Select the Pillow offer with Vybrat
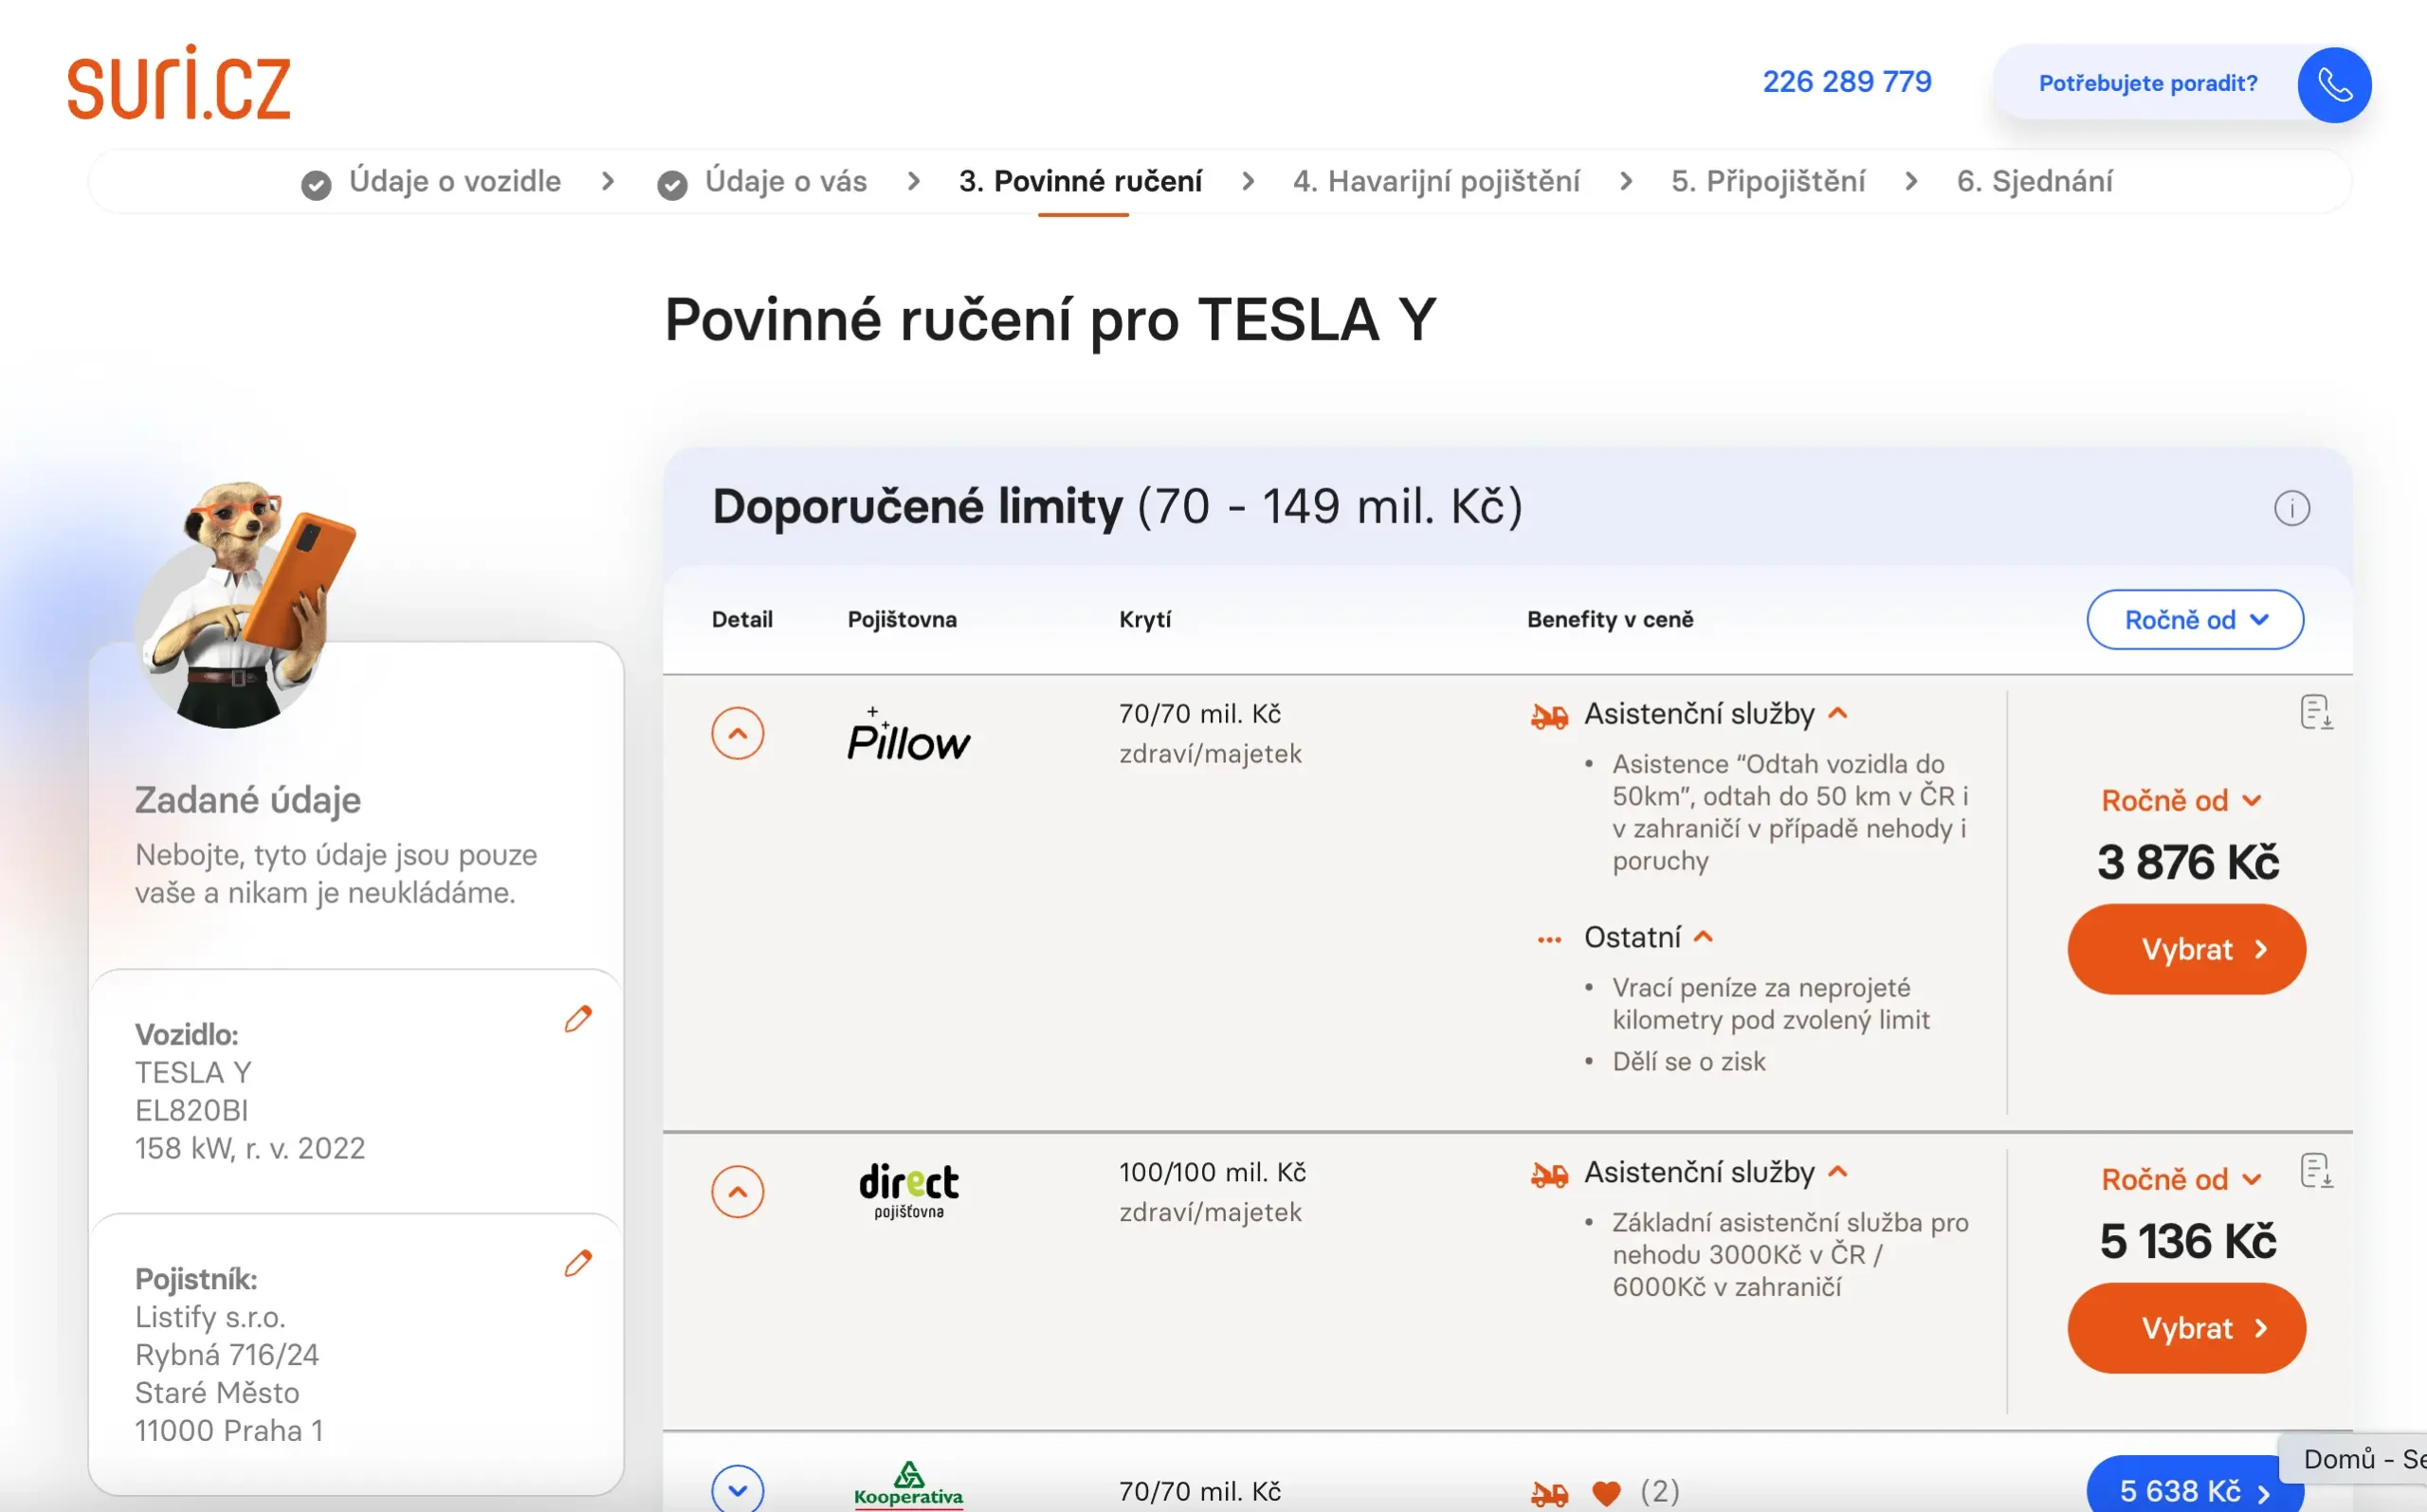This screenshot has width=2427, height=1512. point(2186,949)
